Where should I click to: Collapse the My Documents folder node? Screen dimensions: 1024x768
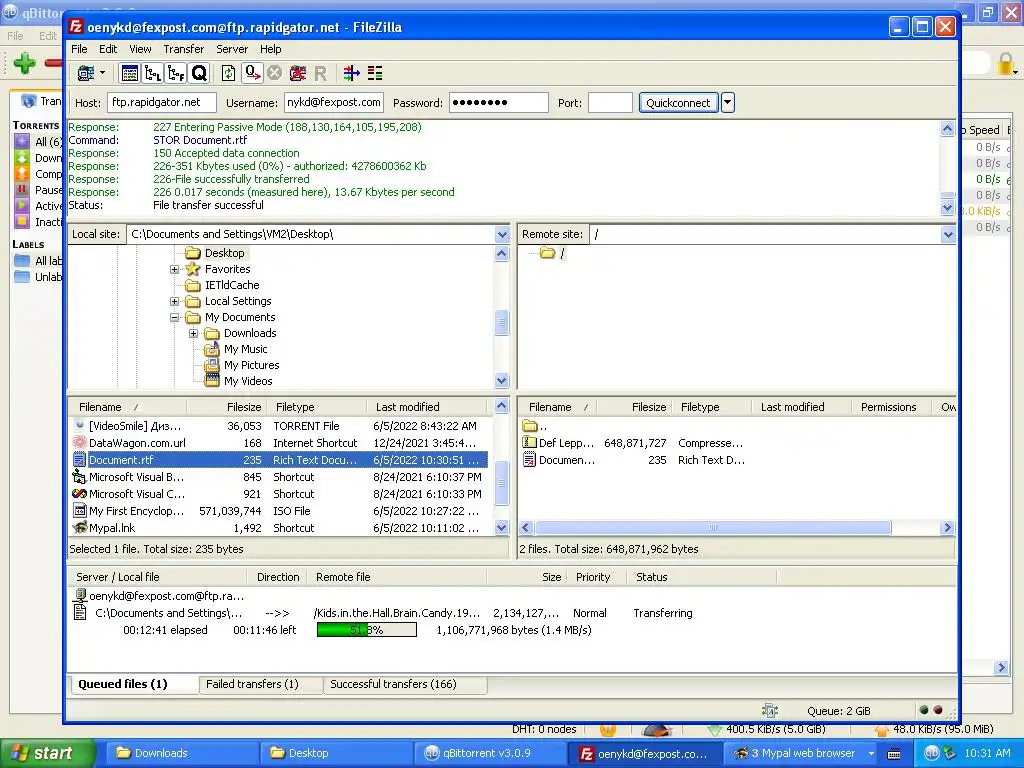(x=174, y=317)
